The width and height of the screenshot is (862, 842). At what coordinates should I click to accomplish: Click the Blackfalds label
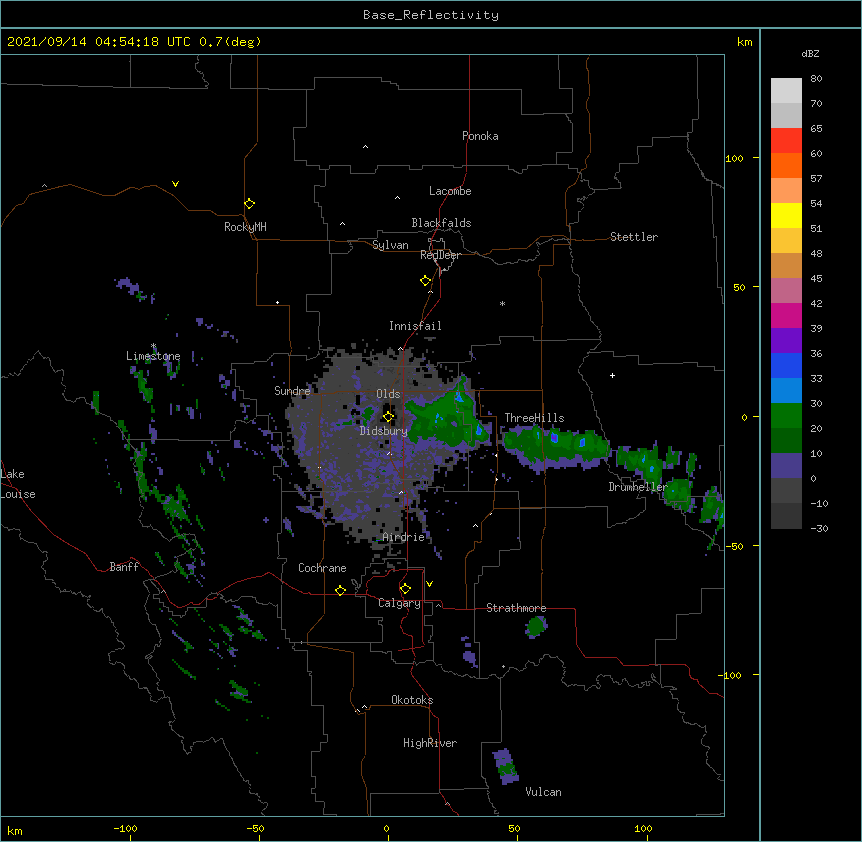click(441, 223)
